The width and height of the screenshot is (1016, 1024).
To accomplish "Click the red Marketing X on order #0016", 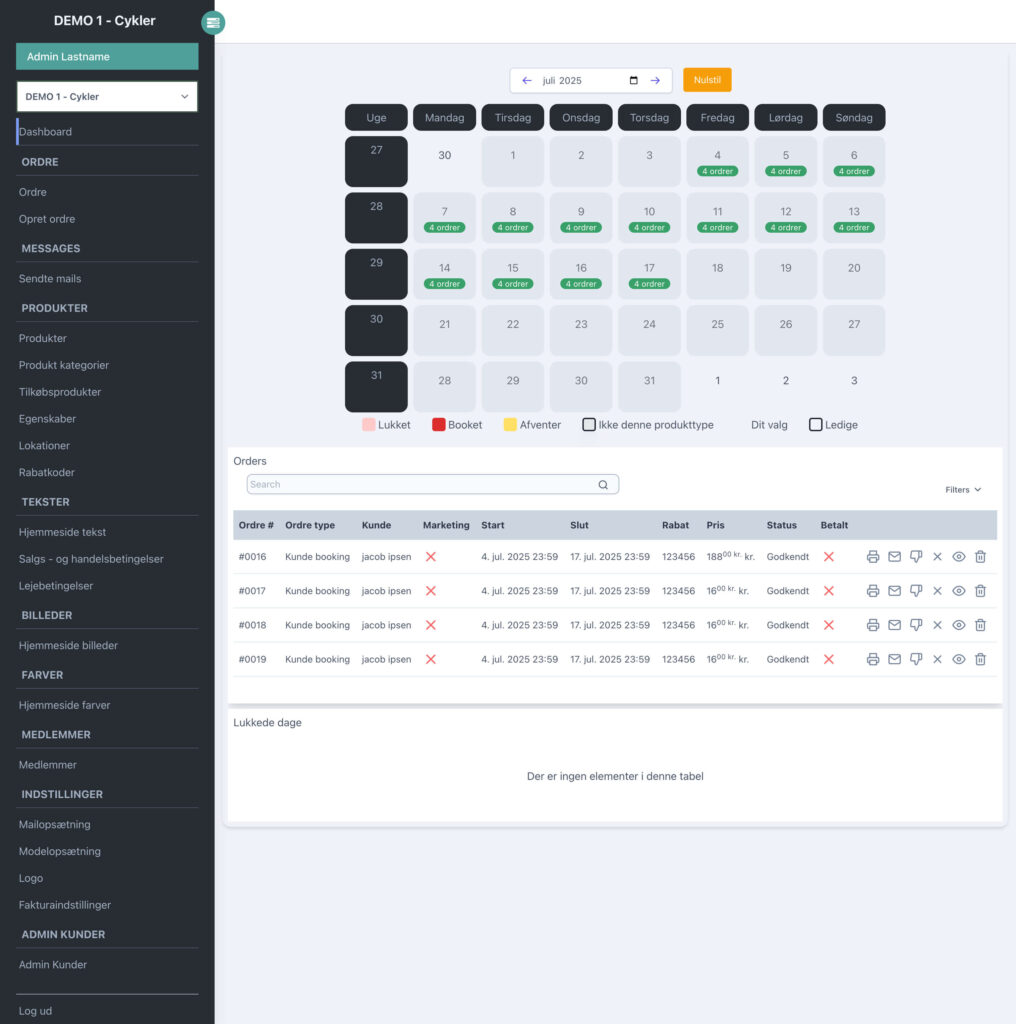I will pos(430,556).
